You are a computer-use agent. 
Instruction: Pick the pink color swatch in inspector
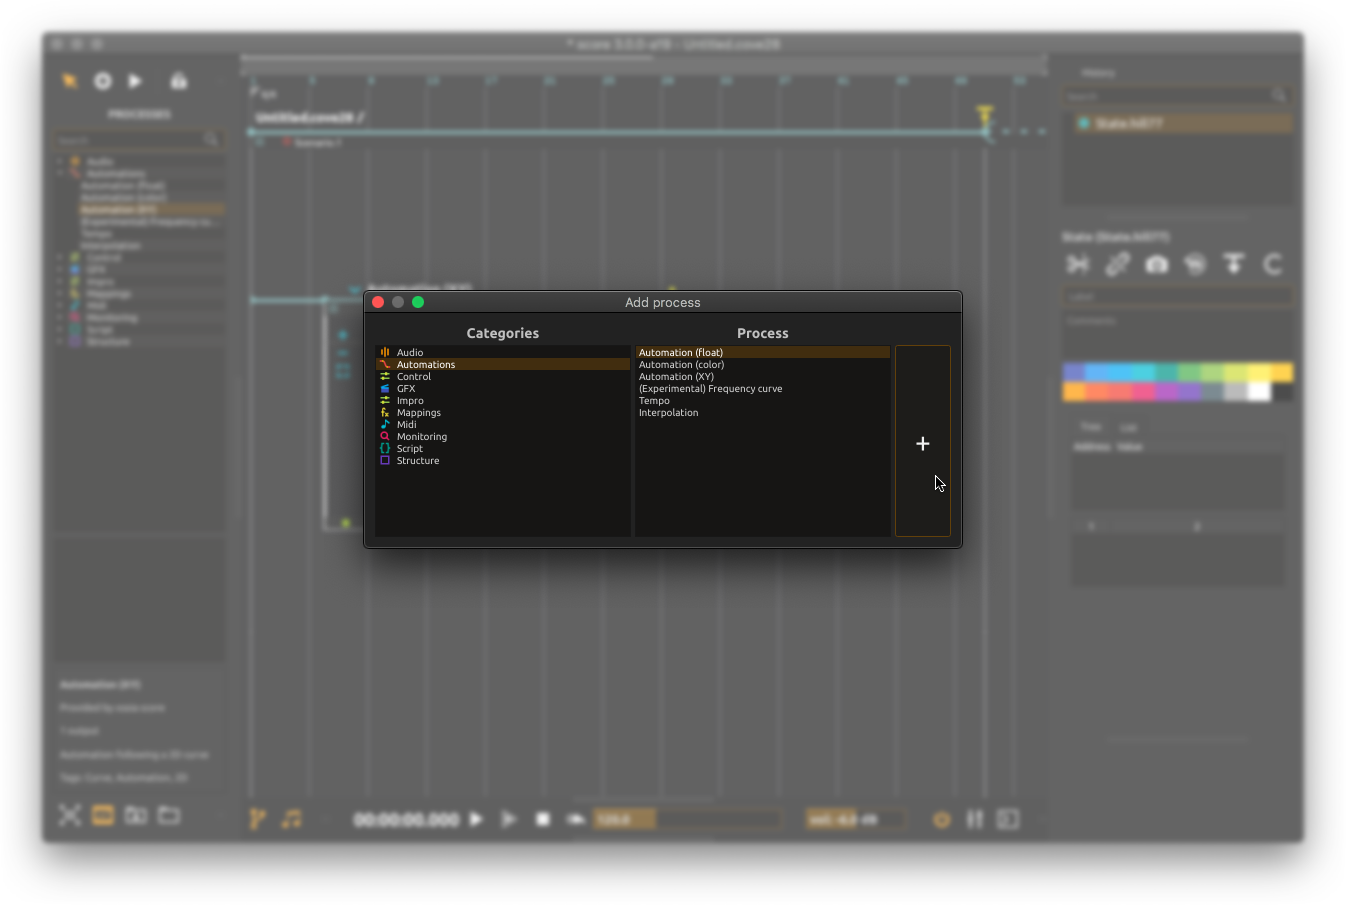1143,391
